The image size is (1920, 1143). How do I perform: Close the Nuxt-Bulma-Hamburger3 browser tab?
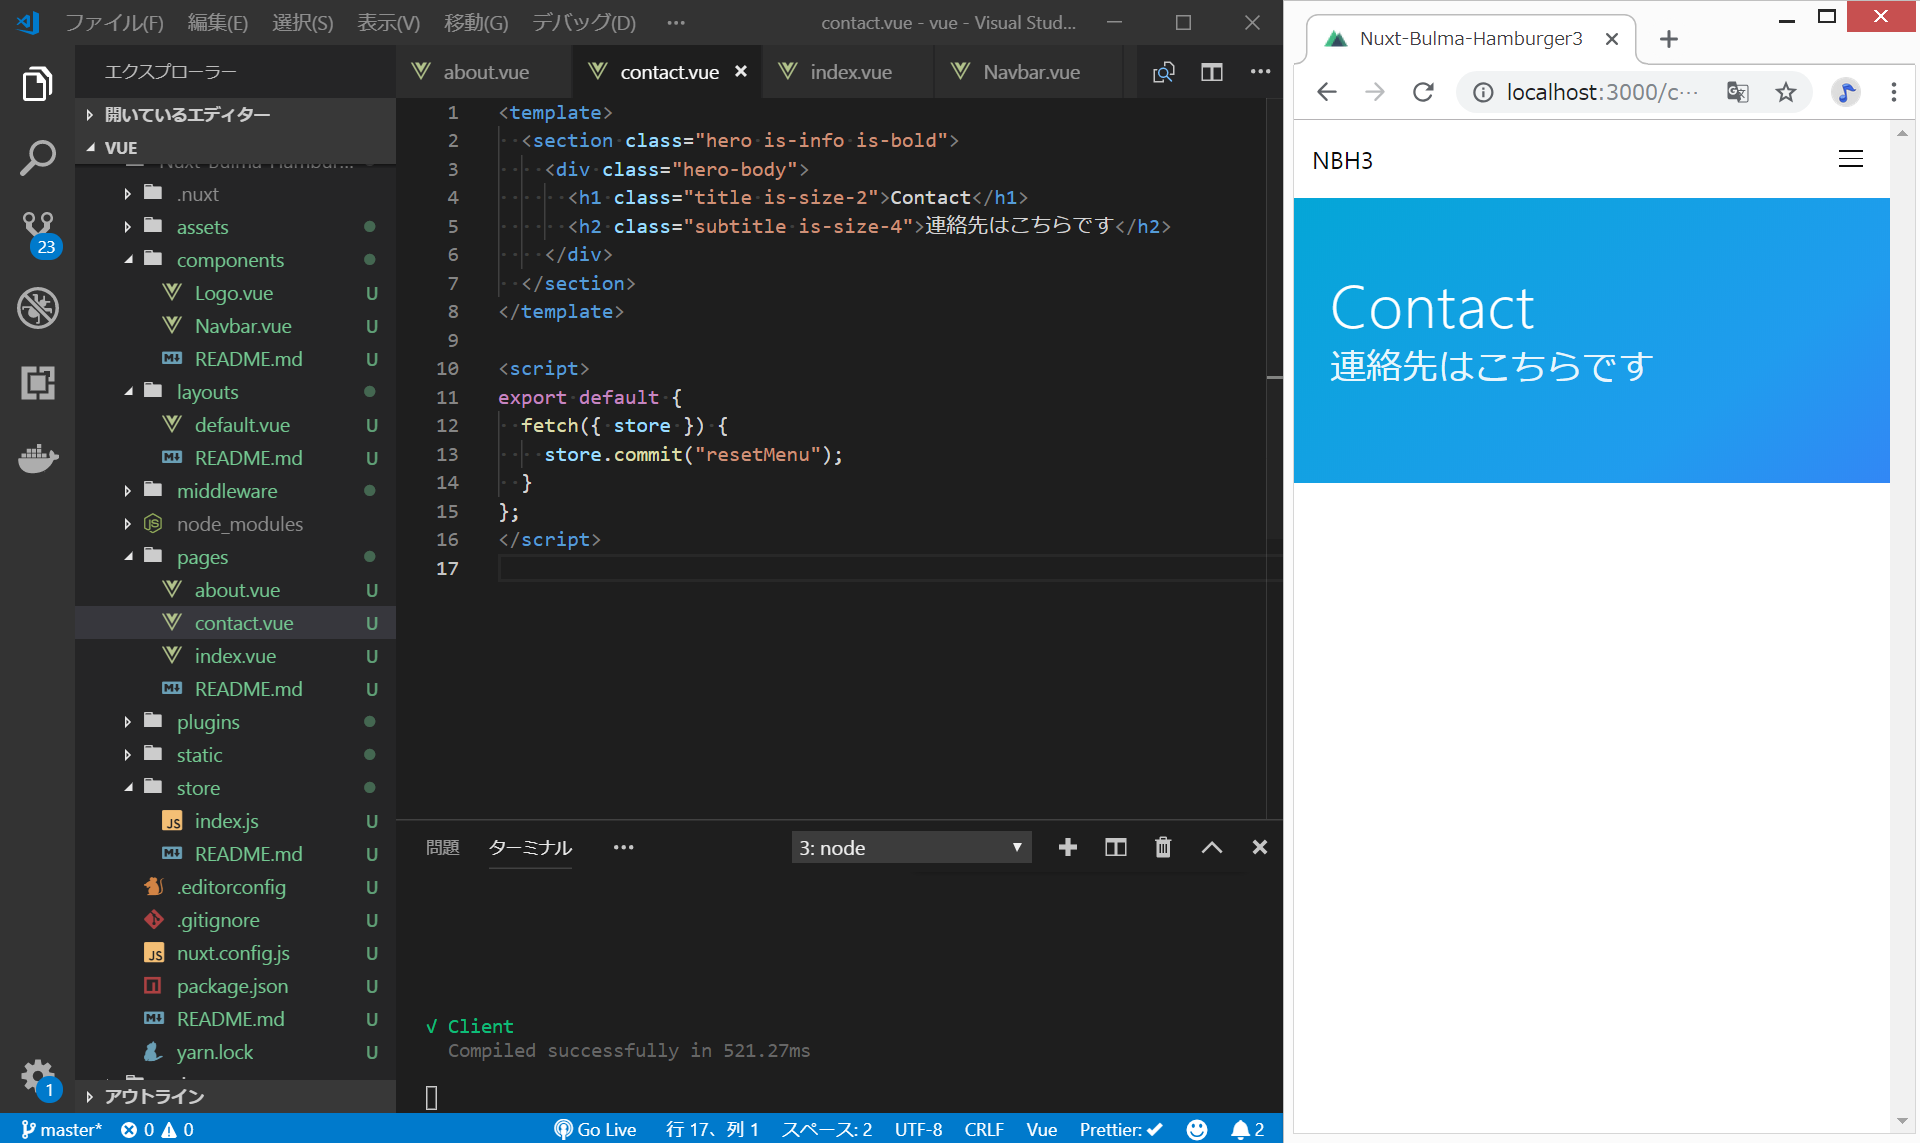point(1612,39)
